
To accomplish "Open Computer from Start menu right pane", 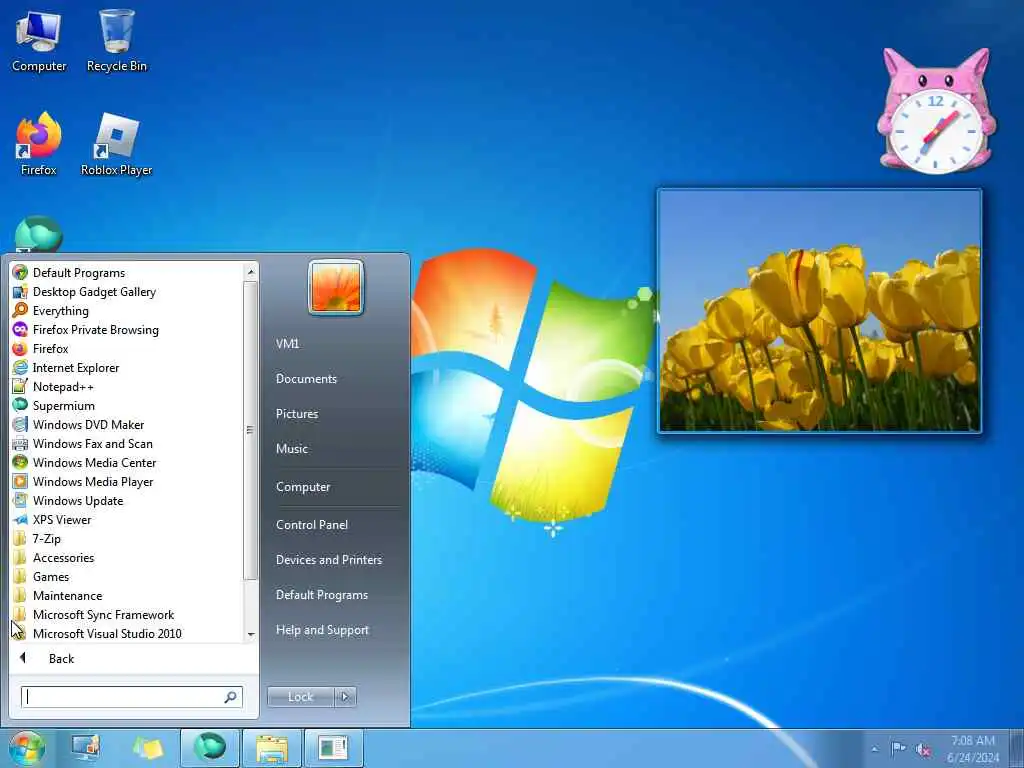I will pyautogui.click(x=303, y=487).
